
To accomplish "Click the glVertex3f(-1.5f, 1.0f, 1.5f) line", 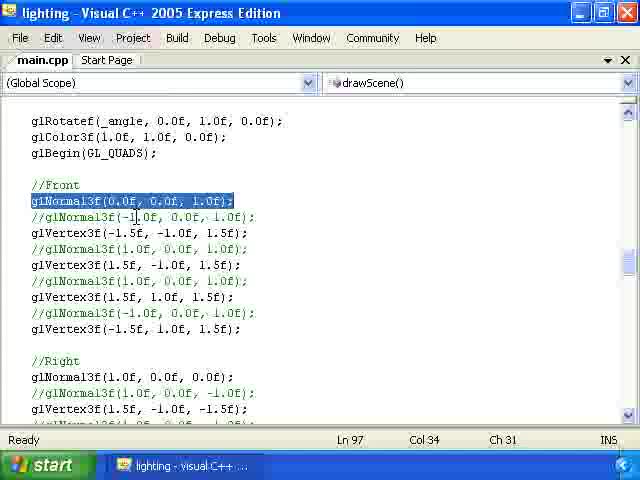I will [136, 329].
